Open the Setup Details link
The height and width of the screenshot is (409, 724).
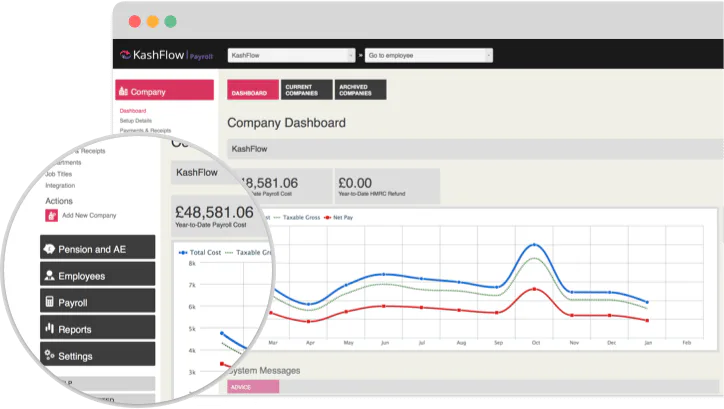136,120
